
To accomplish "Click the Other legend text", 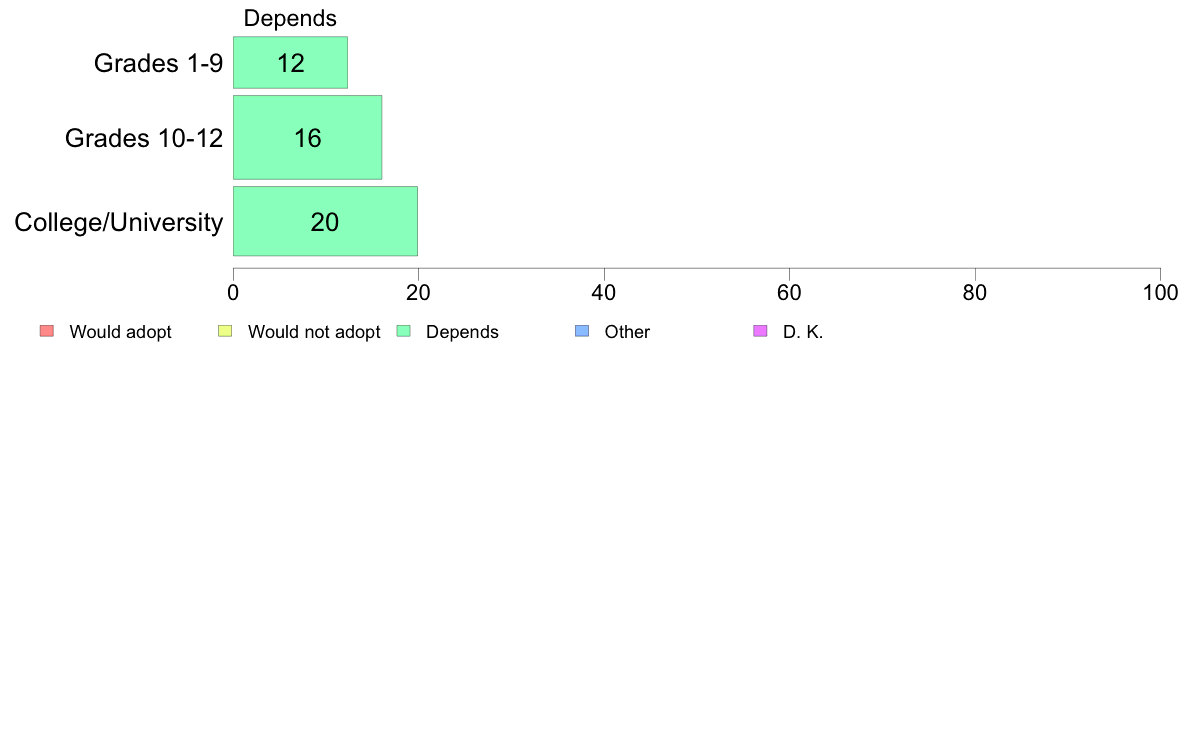I will 627,332.
